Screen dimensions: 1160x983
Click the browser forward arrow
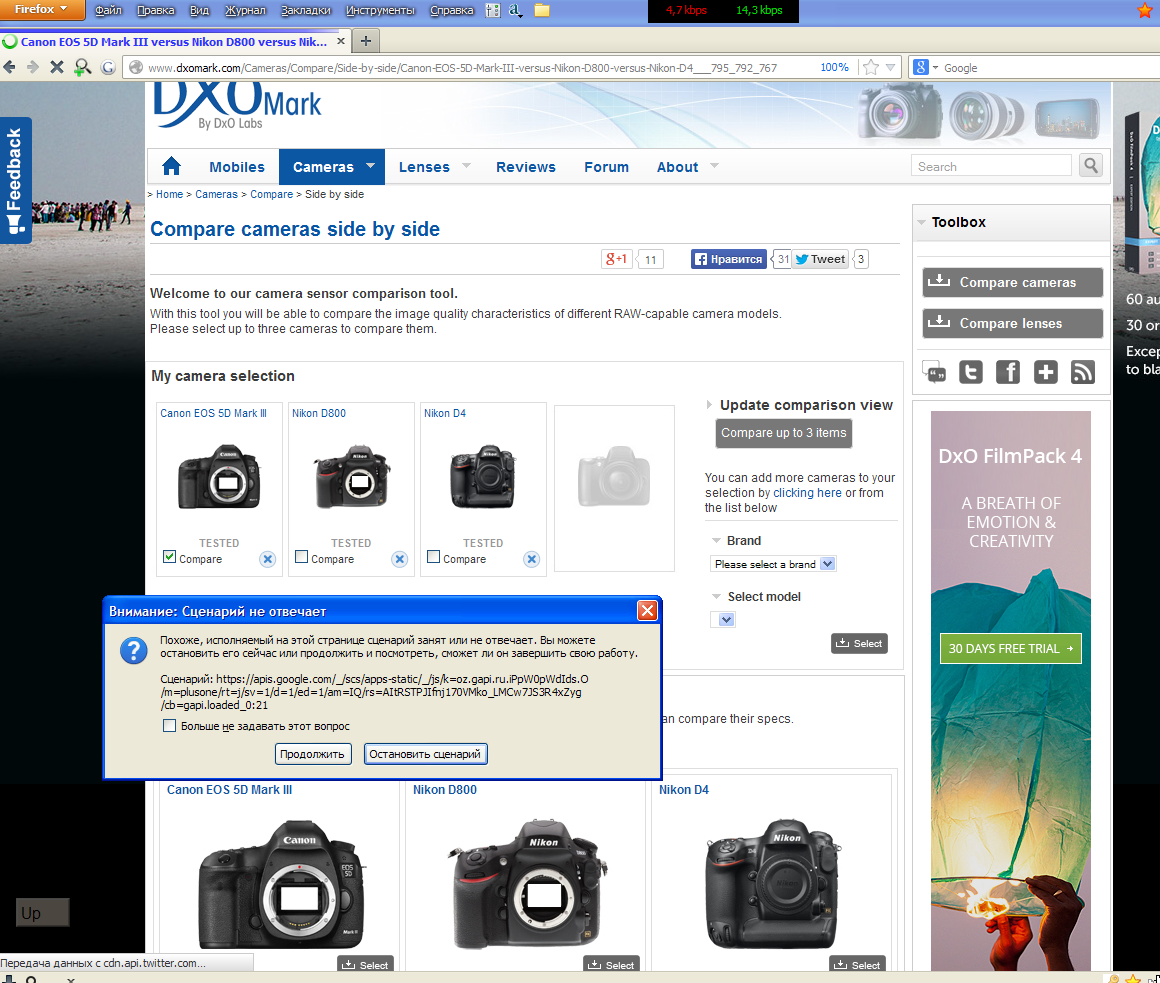click(x=33, y=67)
